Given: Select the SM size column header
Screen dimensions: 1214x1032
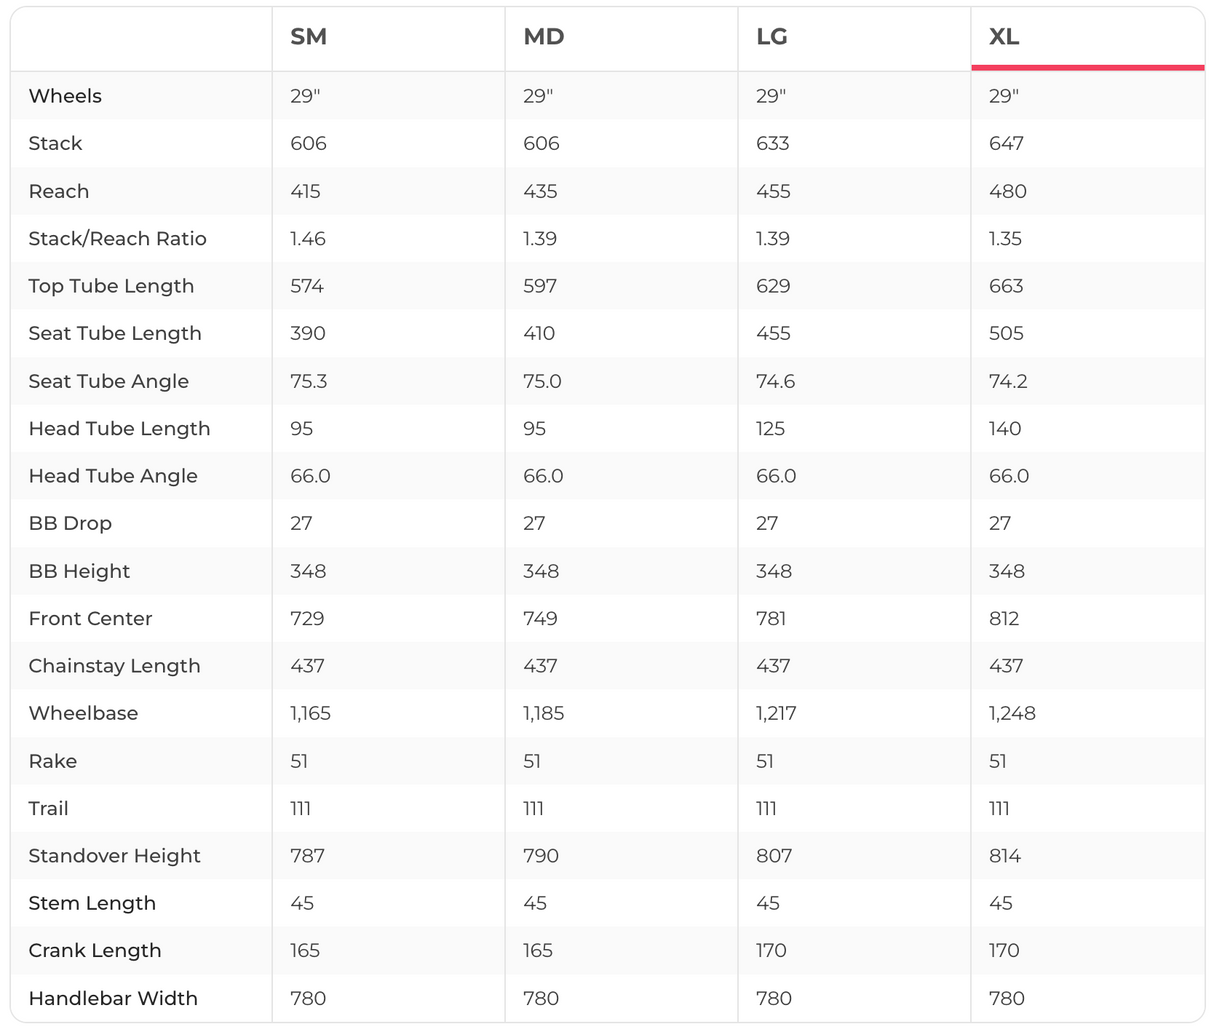Looking at the screenshot, I should pyautogui.click(x=308, y=37).
